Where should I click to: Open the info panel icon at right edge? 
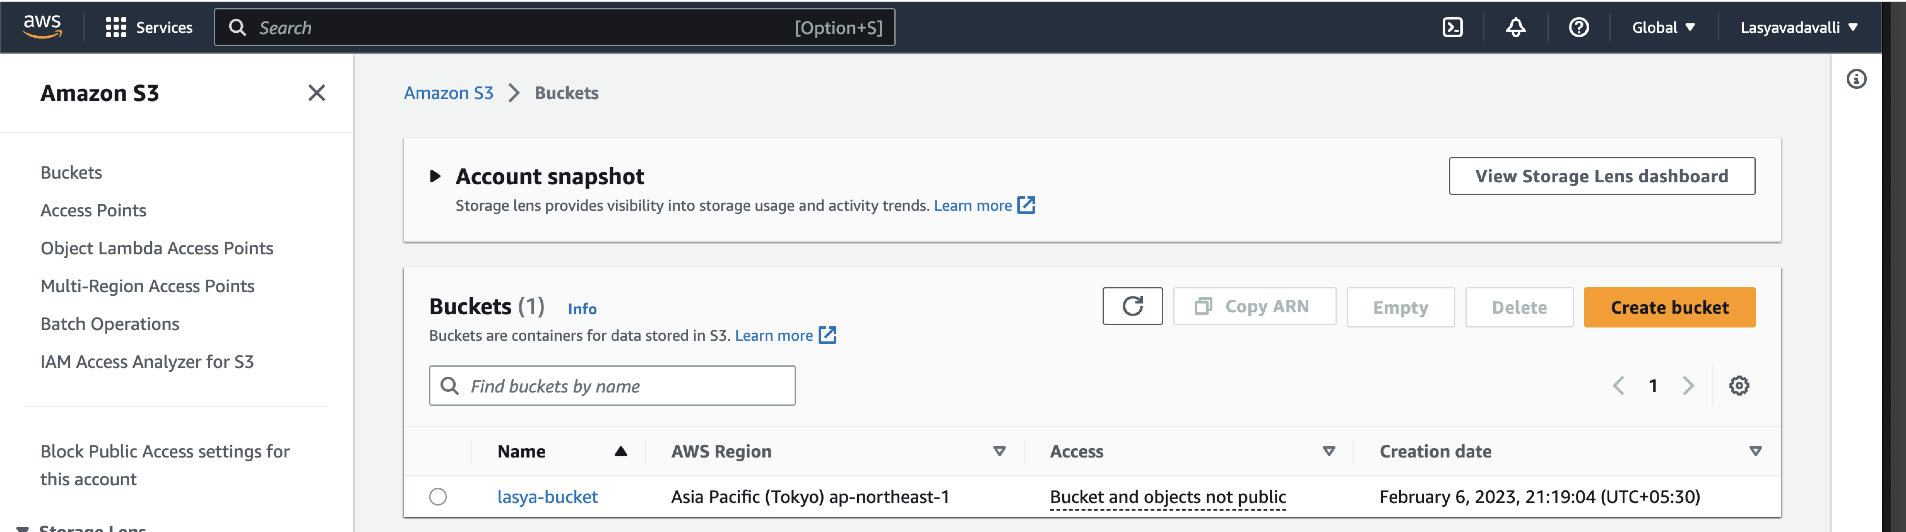coord(1857,79)
